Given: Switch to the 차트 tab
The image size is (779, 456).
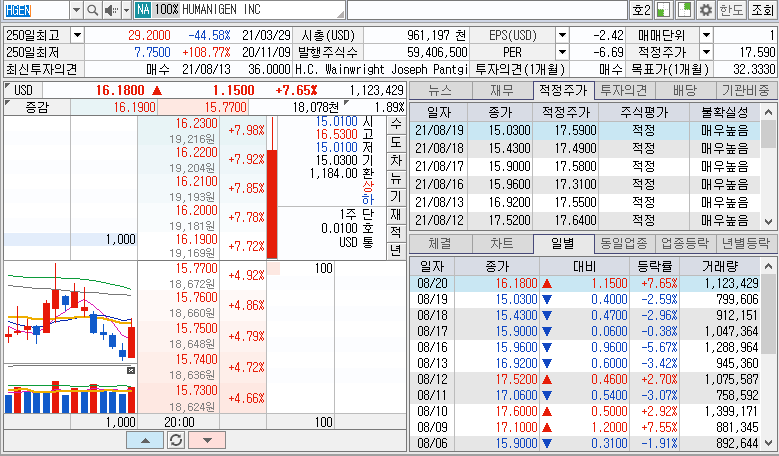Looking at the screenshot, I should pyautogui.click(x=502, y=243).
